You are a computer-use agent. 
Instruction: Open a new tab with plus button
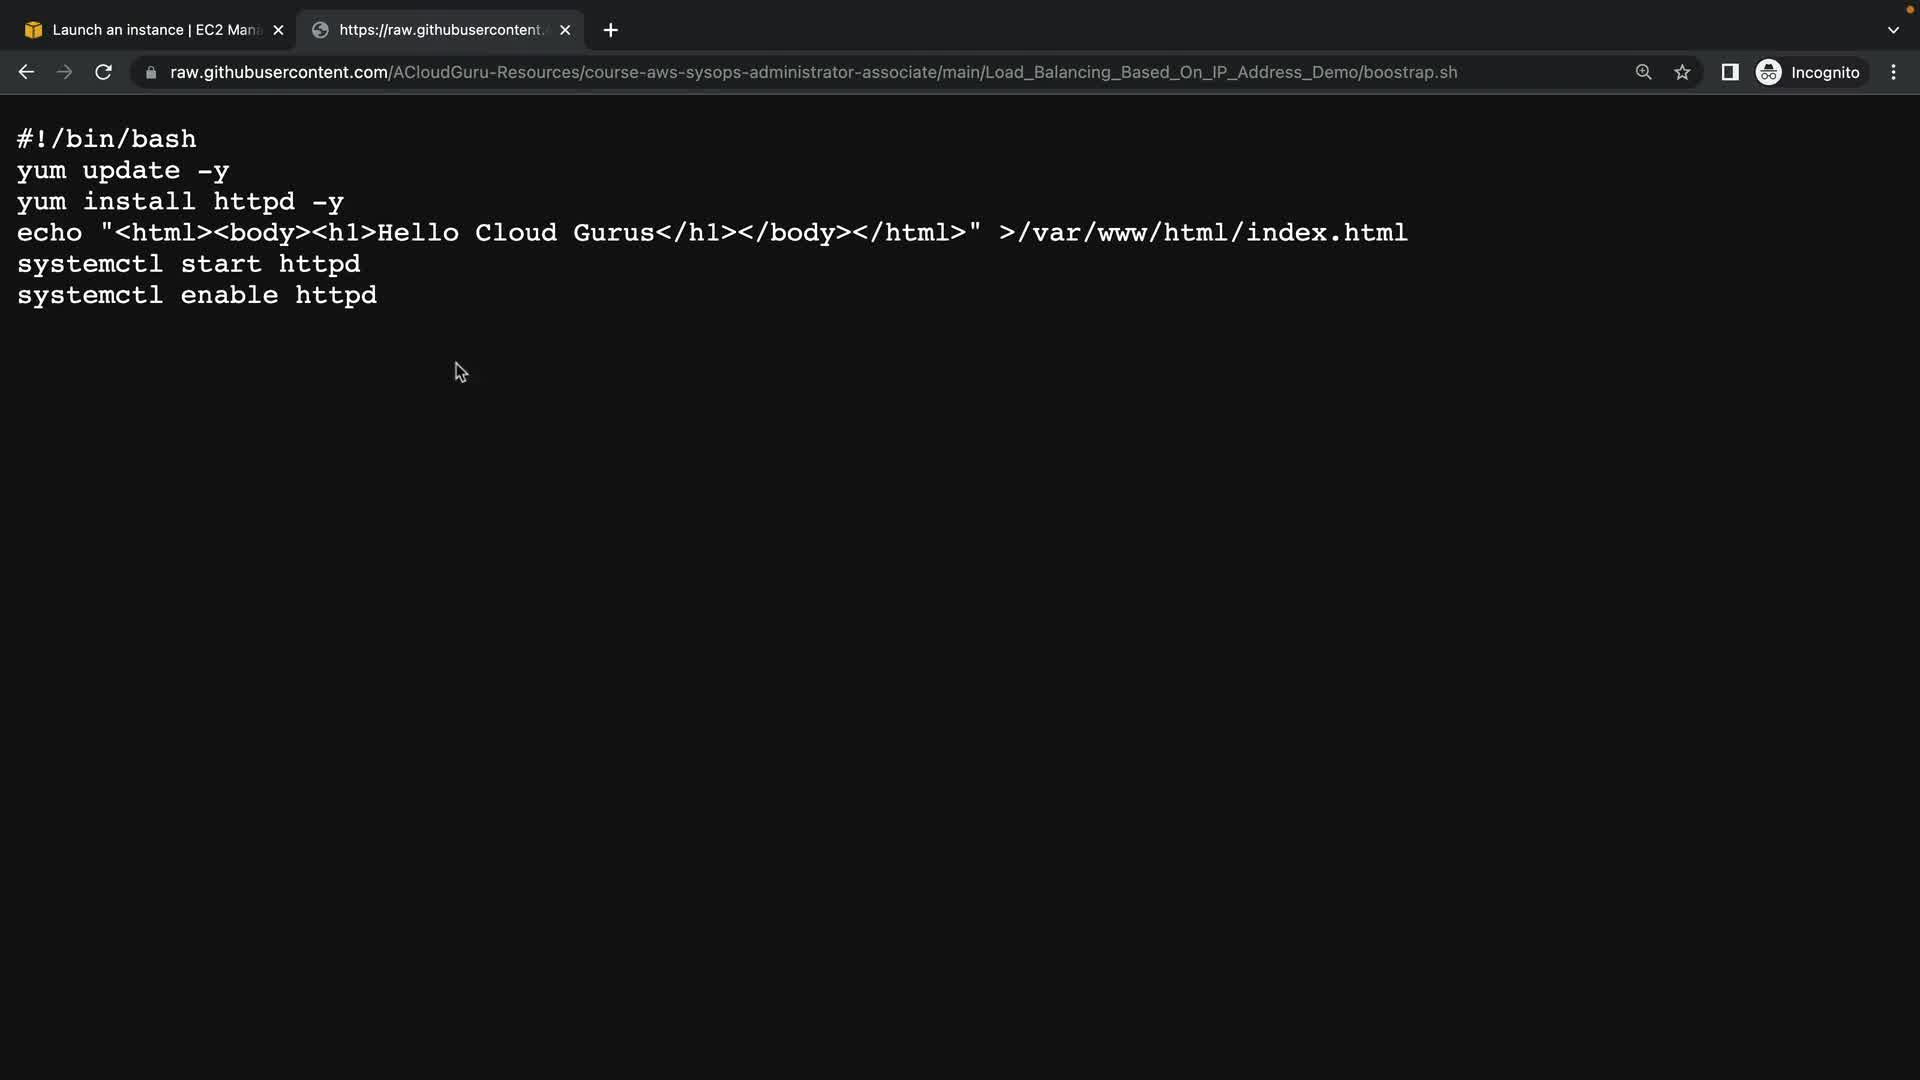610,30
